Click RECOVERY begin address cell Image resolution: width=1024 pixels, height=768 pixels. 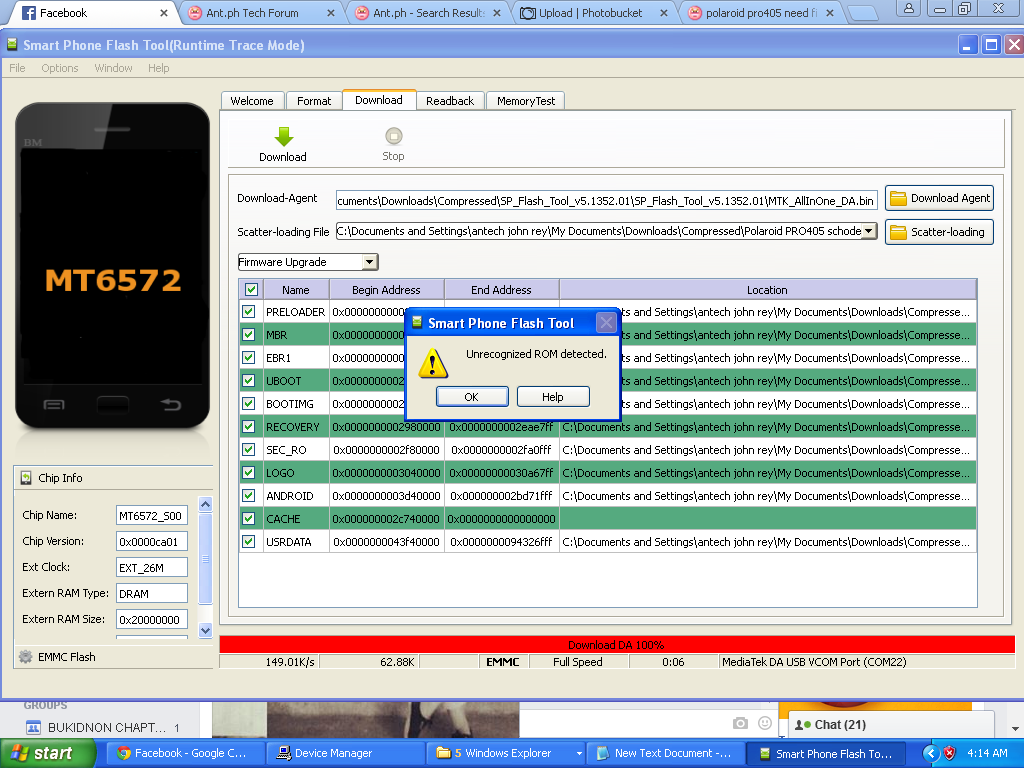(x=387, y=426)
